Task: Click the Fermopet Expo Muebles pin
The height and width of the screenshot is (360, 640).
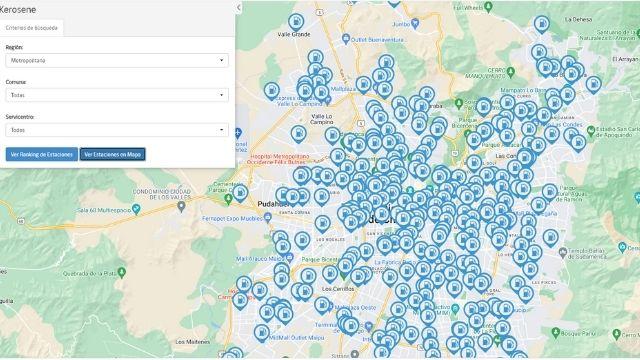Action: (268, 218)
